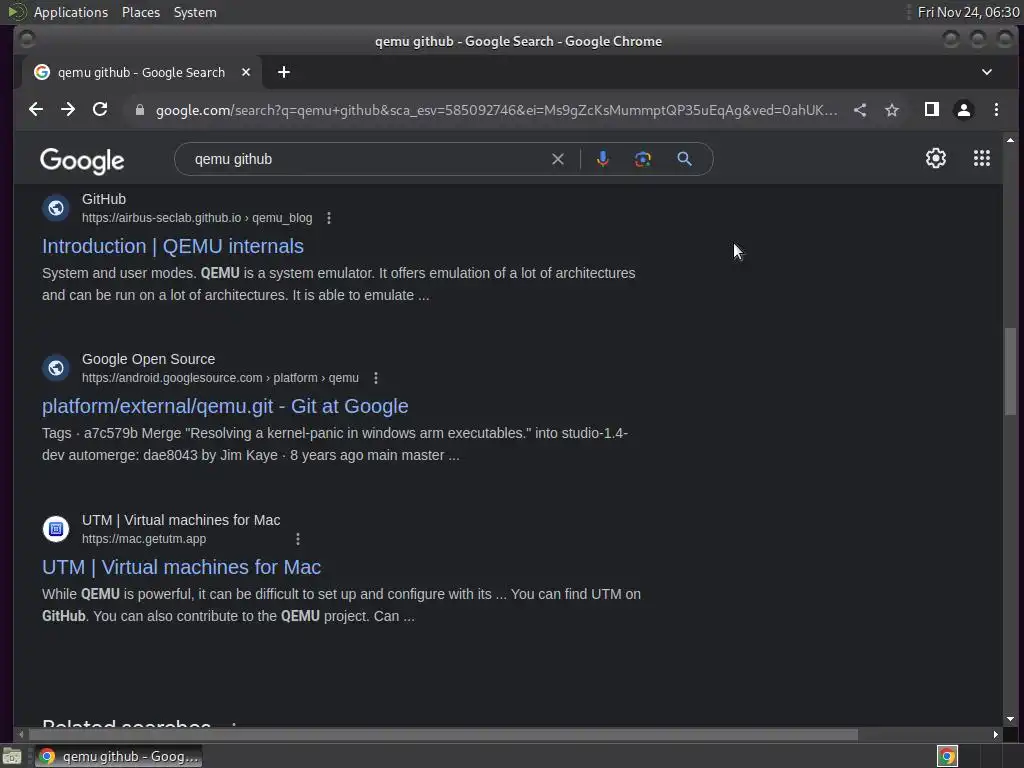Select Chrome window in the taskbar
The image size is (1024, 768).
pos(119,756)
